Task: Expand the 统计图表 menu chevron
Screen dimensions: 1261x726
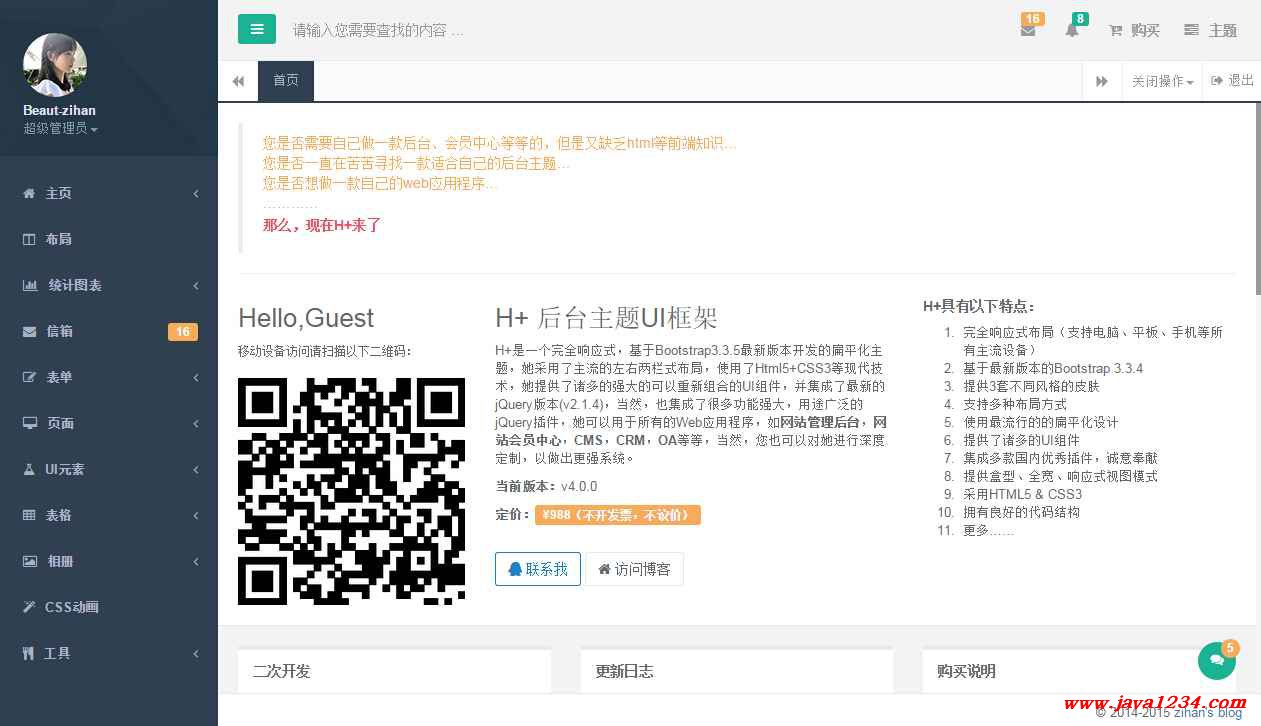Action: 196,285
